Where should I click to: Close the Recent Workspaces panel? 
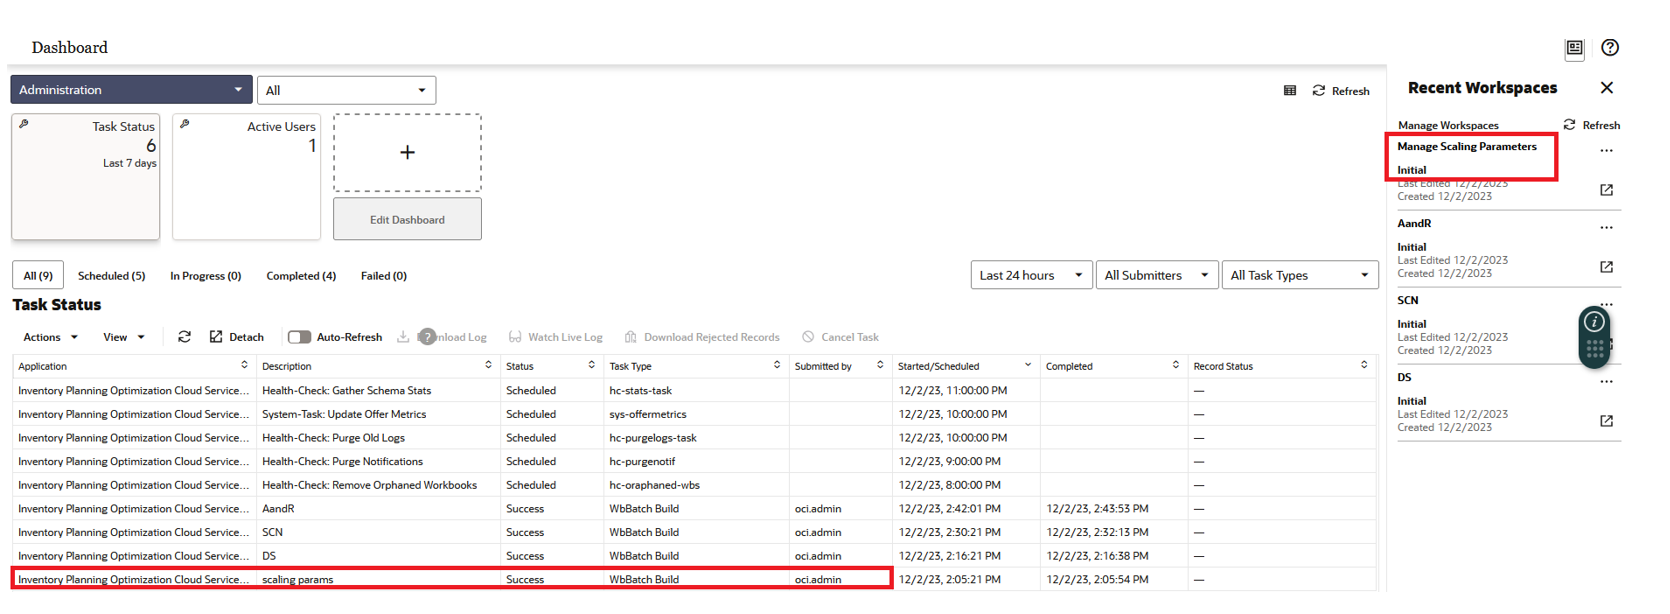point(1607,88)
